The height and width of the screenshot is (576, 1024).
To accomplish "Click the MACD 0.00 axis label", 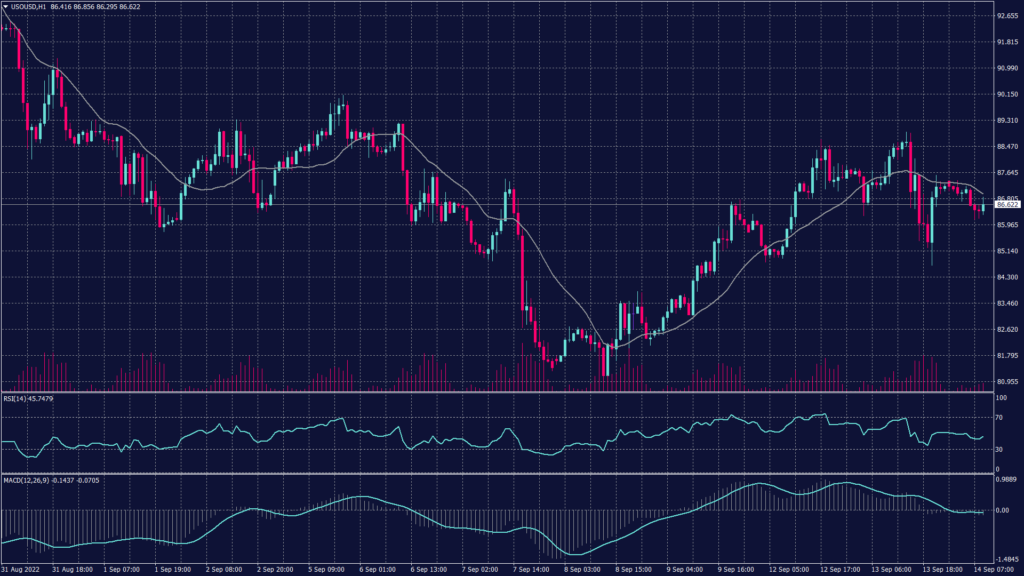I will pos(1003,510).
